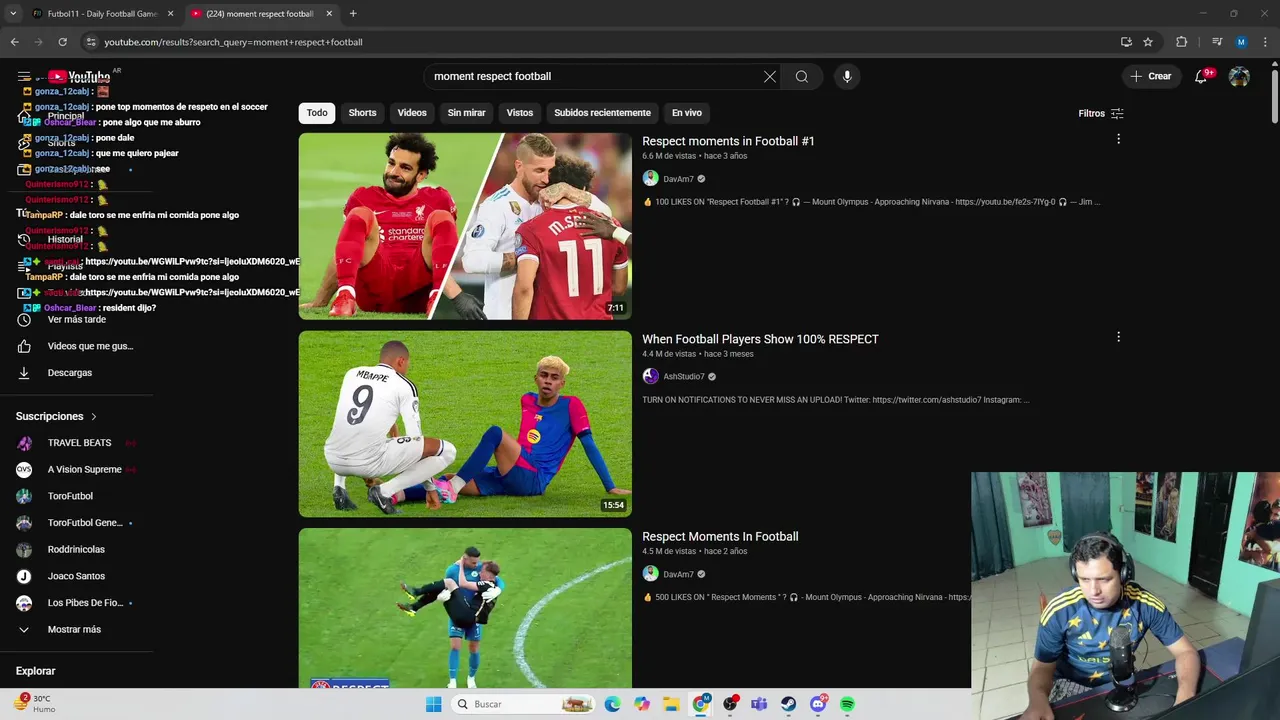The height and width of the screenshot is (720, 1280).
Task: Open File Explorer from the taskbar
Action: 671,704
